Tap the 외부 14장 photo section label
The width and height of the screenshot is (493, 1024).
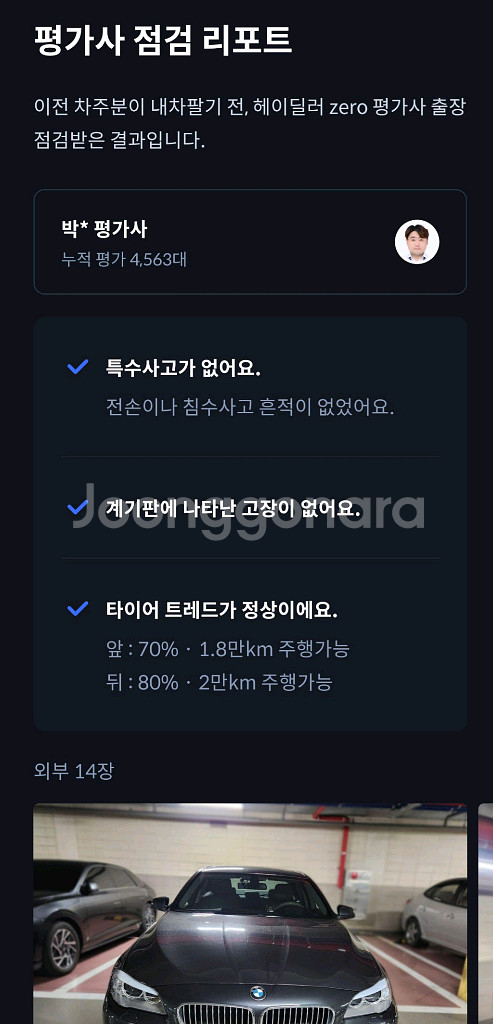(x=74, y=771)
